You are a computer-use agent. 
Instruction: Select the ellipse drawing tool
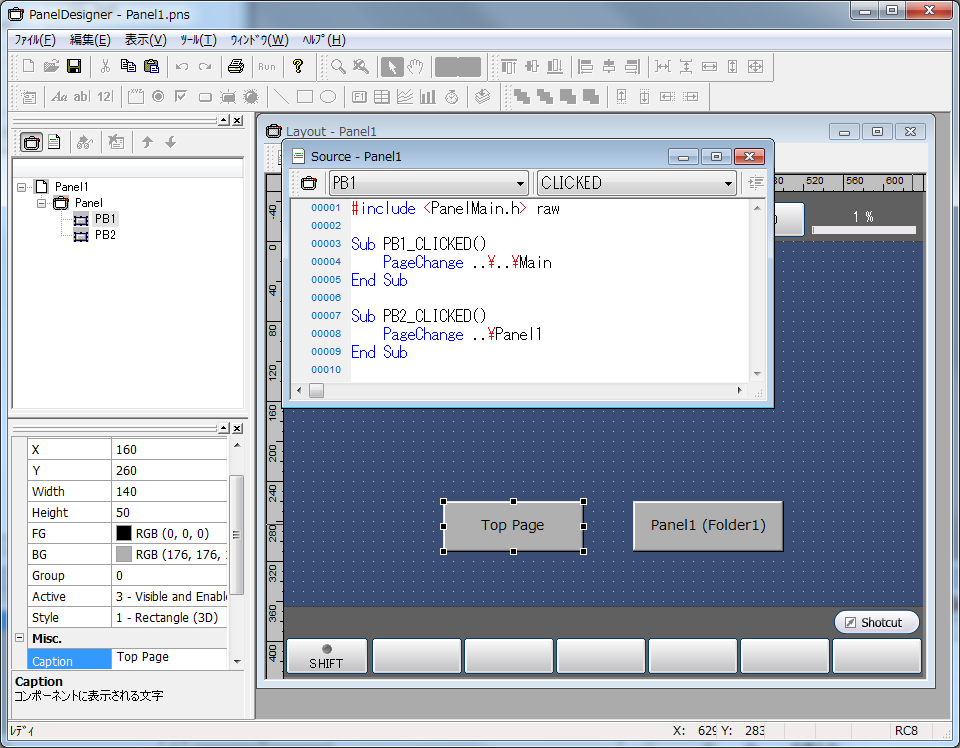(x=327, y=97)
